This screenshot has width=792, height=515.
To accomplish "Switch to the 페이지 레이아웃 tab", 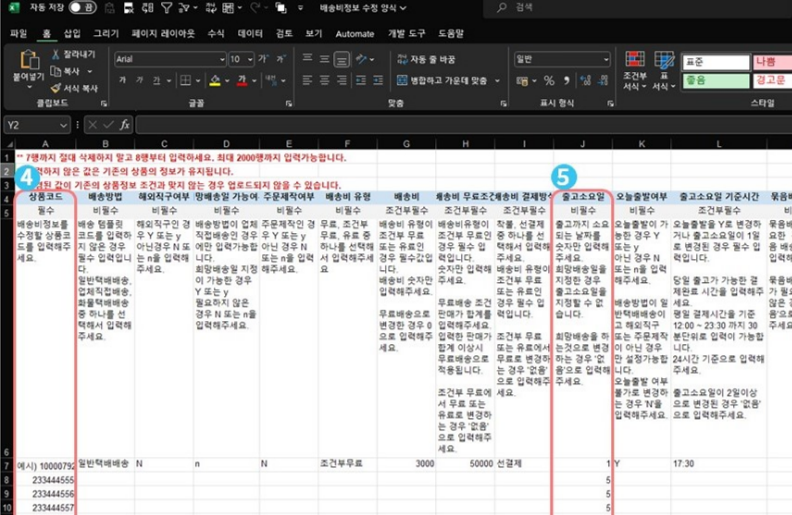I will click(163, 33).
